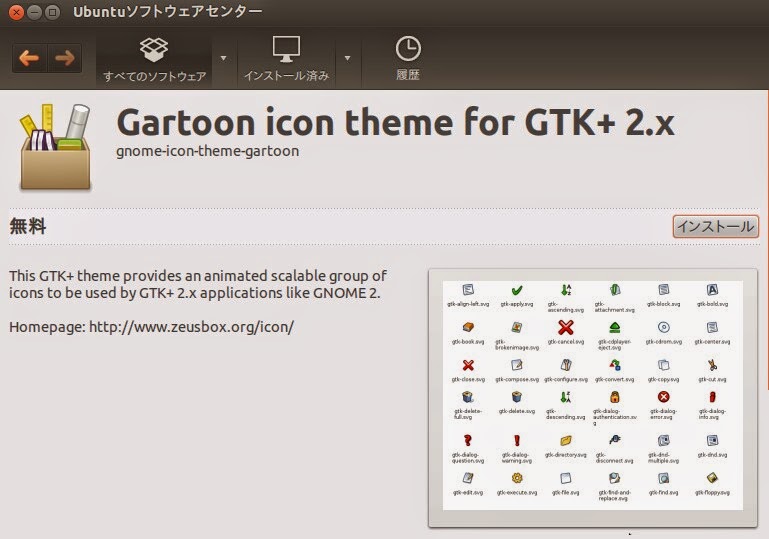The image size is (769, 539).
Task: Select the gnome-icon-theme-gartoon package name
Action: (x=207, y=151)
